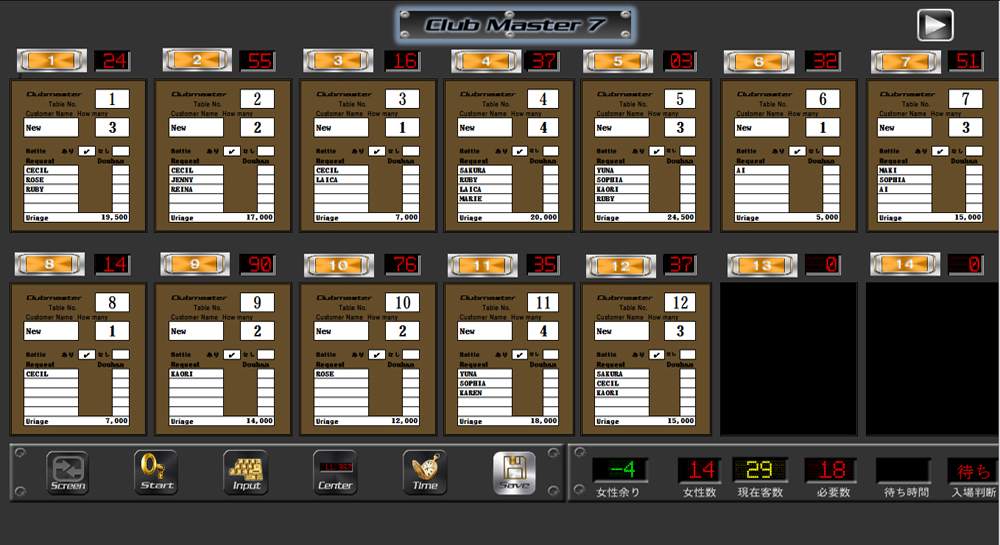Toggle Bottle あり checkbox on table 7 card
Viewport: 1000px width, 545px height.
click(x=939, y=151)
